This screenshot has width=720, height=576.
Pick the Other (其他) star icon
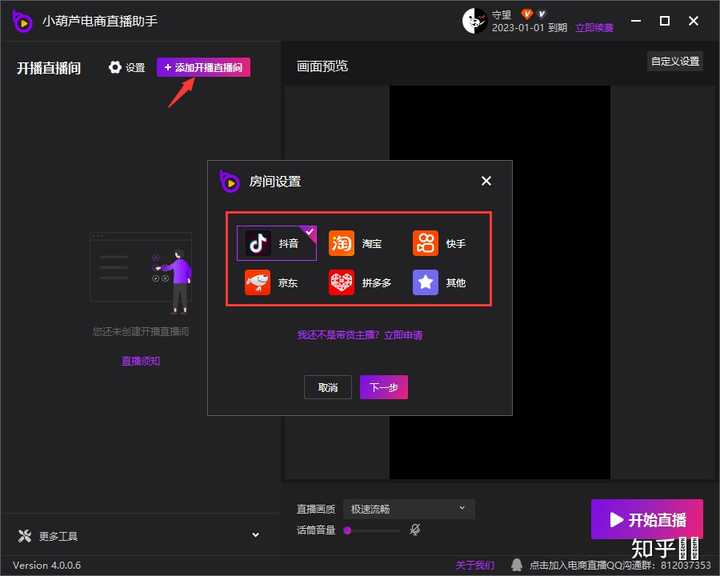point(425,282)
